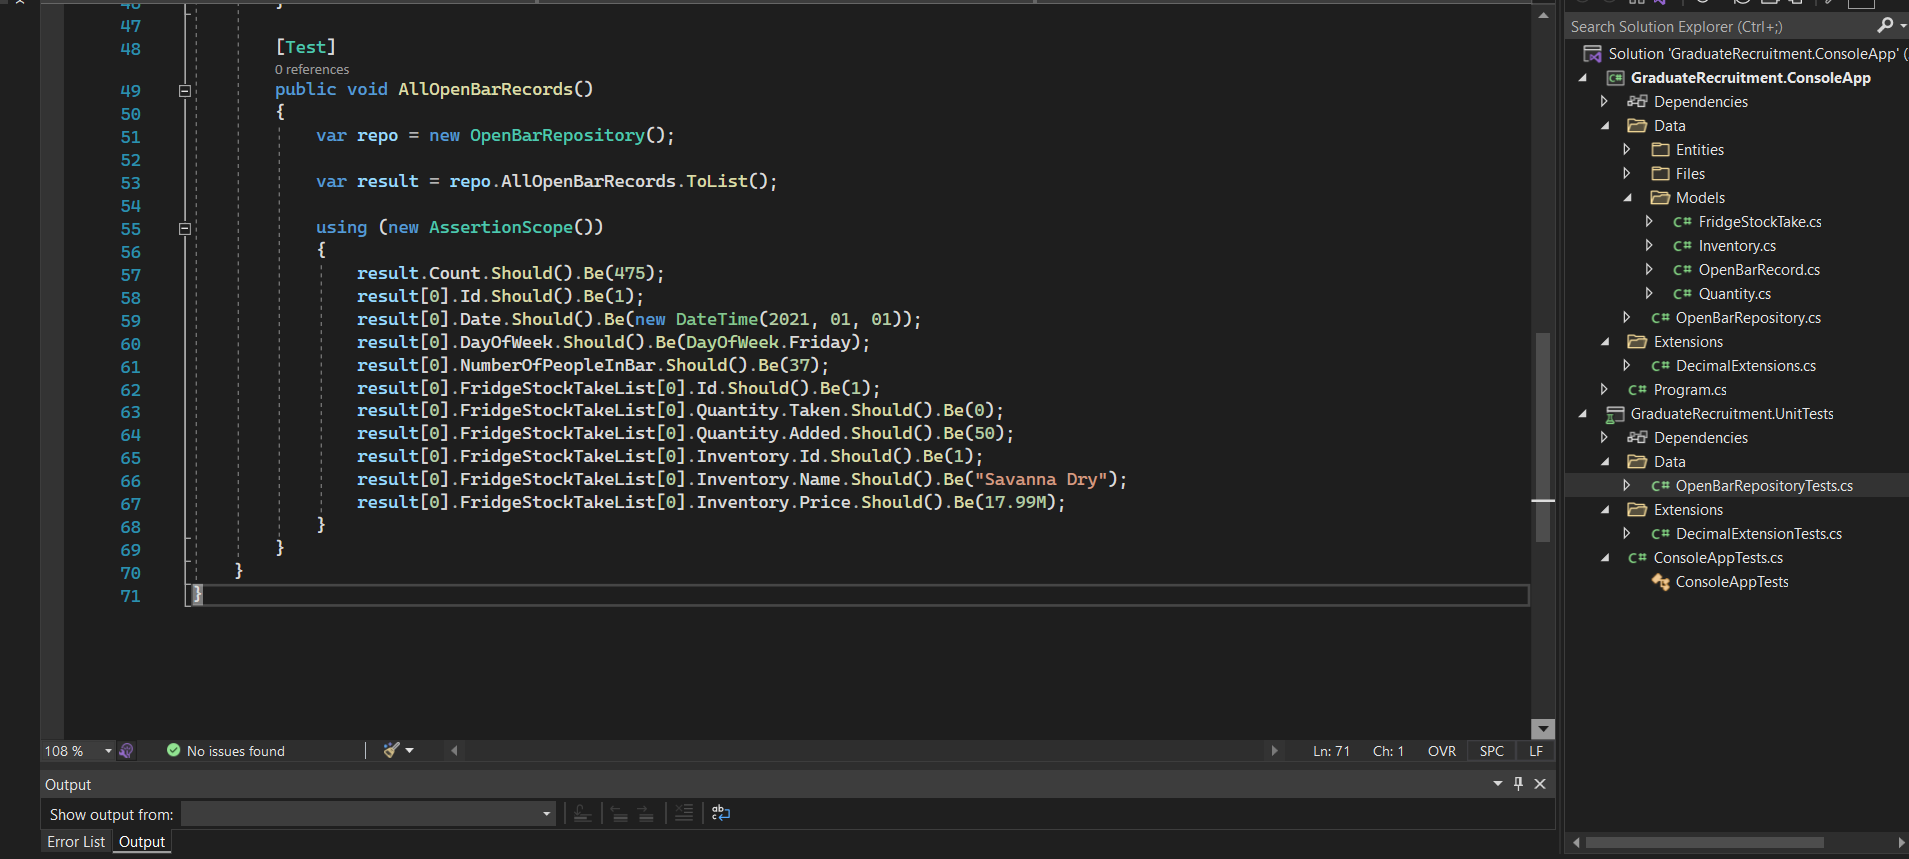
Task: Click find message in code icon
Action: pos(583,813)
